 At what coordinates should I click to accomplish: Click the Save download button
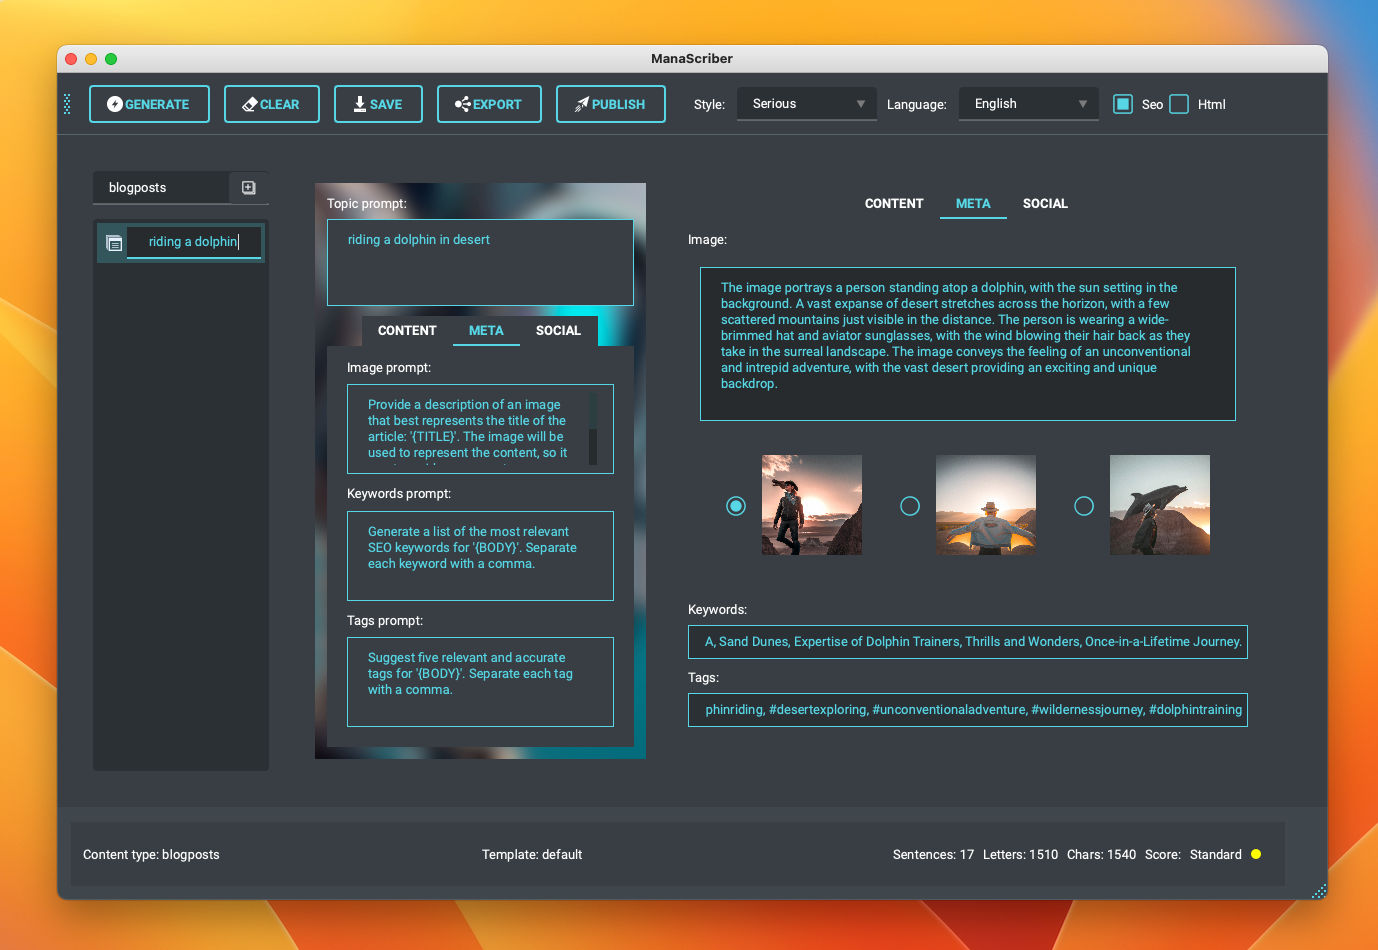(x=377, y=104)
